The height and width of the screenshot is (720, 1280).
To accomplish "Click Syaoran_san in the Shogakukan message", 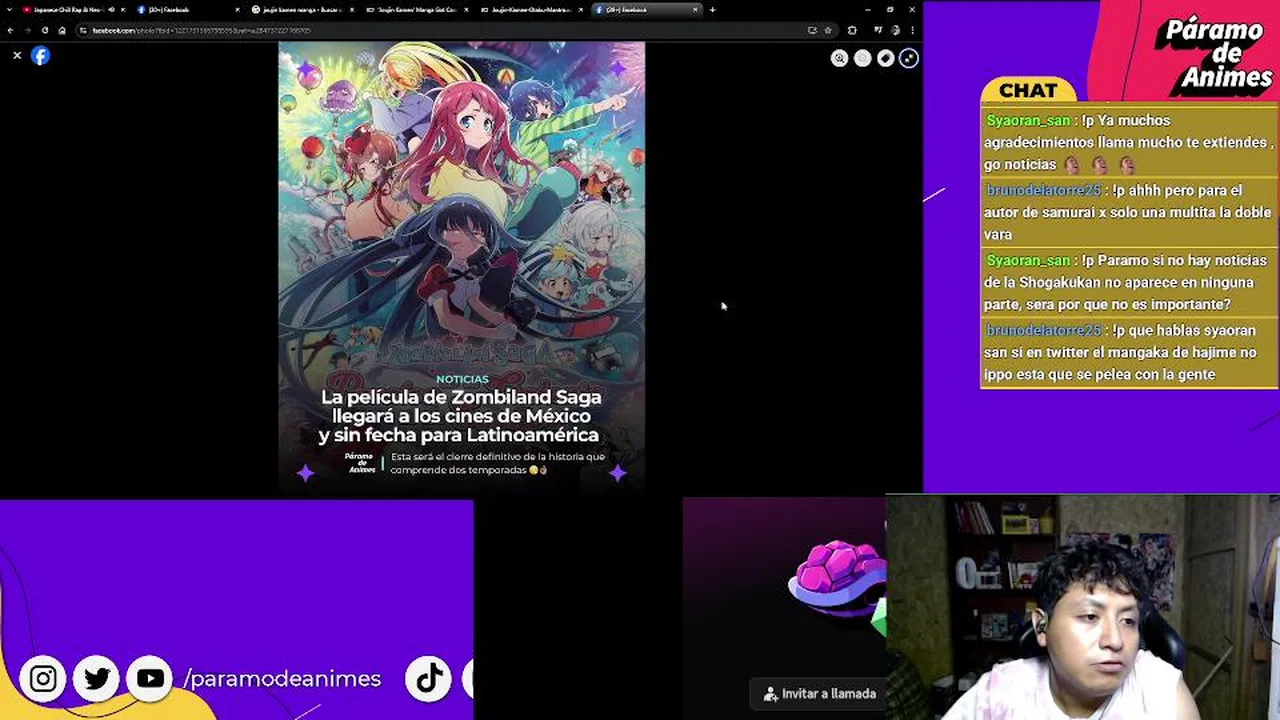I will click(x=1028, y=260).
